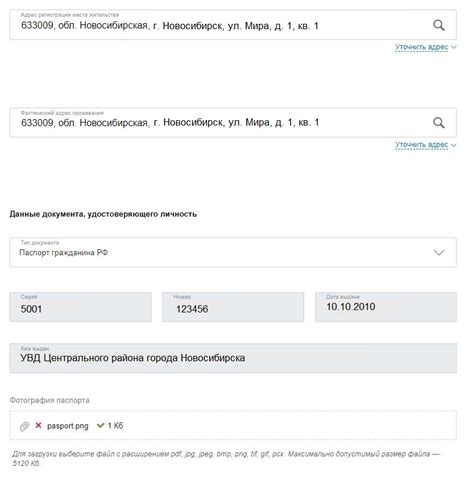Expand second Уточнить адрес chevron
Screen dimensions: 474x485
click(453, 145)
